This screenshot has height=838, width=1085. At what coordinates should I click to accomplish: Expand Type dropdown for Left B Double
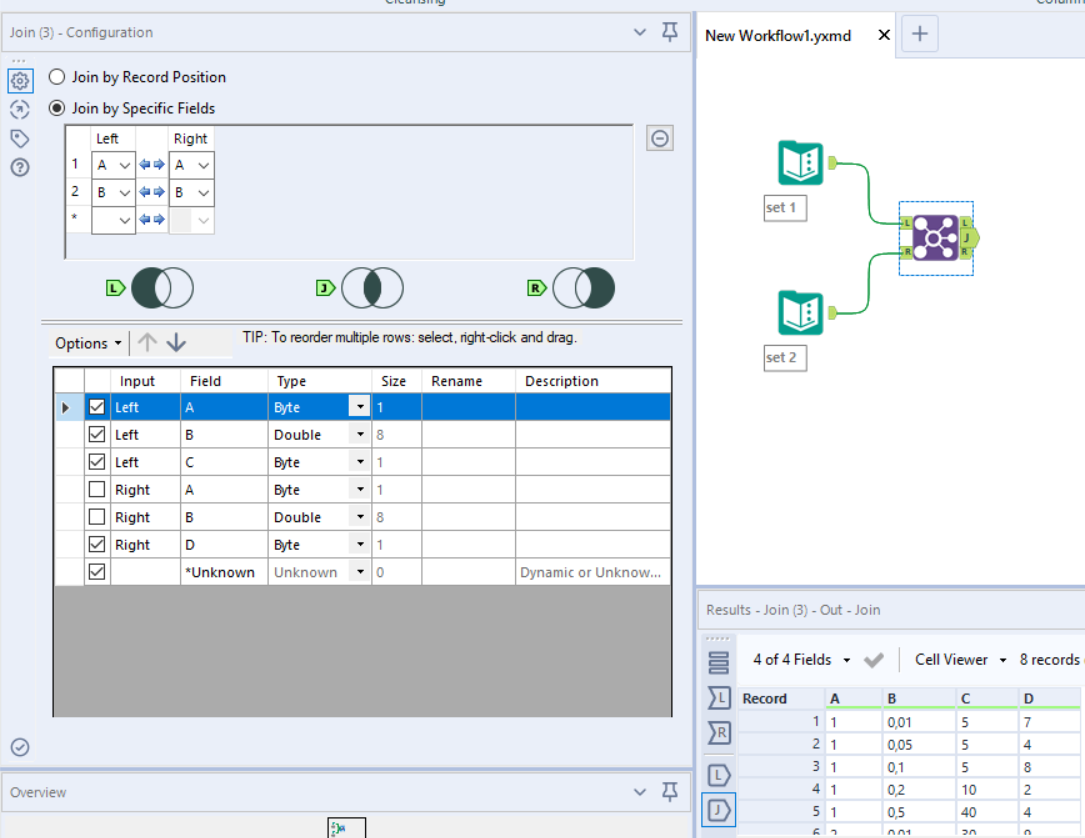click(359, 435)
